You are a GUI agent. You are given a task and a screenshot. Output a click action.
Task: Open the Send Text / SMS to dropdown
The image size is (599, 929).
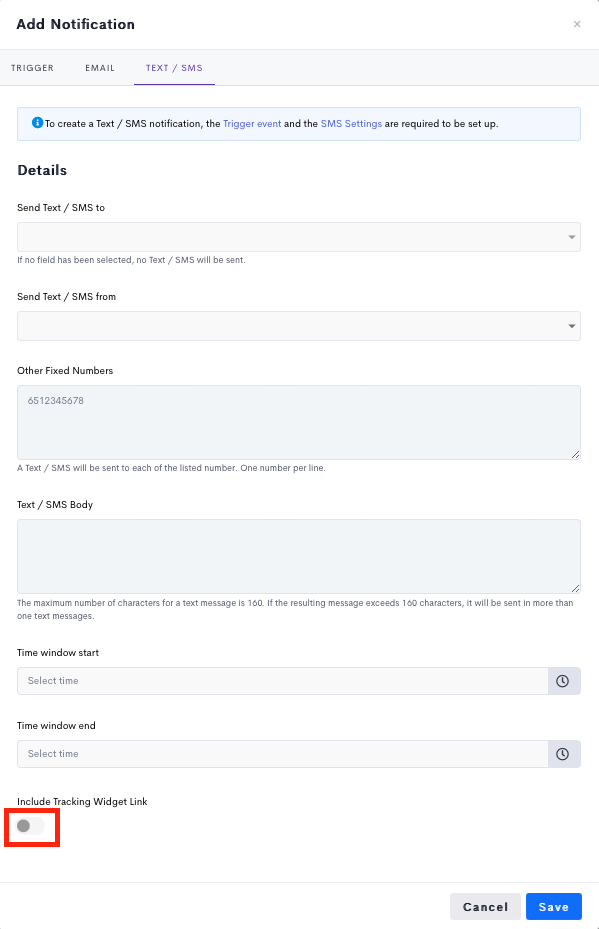[x=299, y=237]
